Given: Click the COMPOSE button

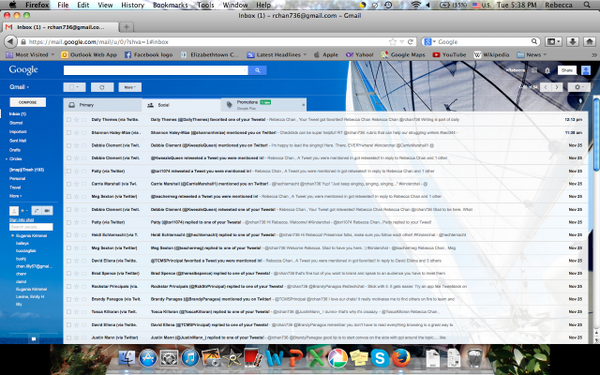Looking at the screenshot, I should (28, 102).
